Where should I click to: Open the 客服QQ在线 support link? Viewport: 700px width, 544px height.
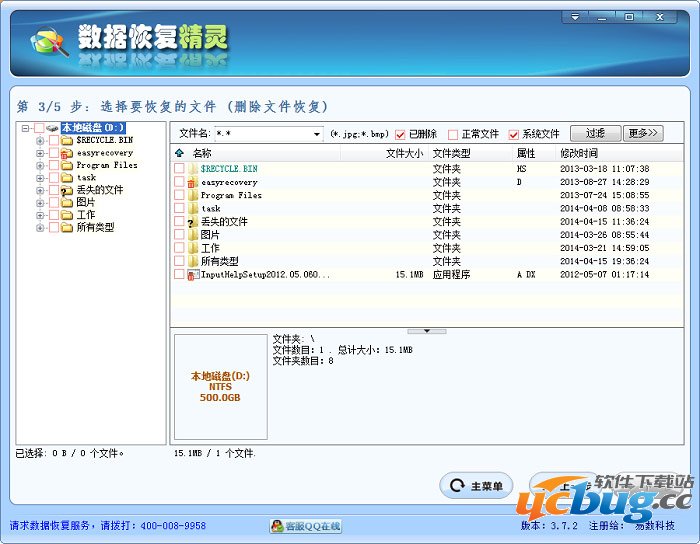click(306, 526)
